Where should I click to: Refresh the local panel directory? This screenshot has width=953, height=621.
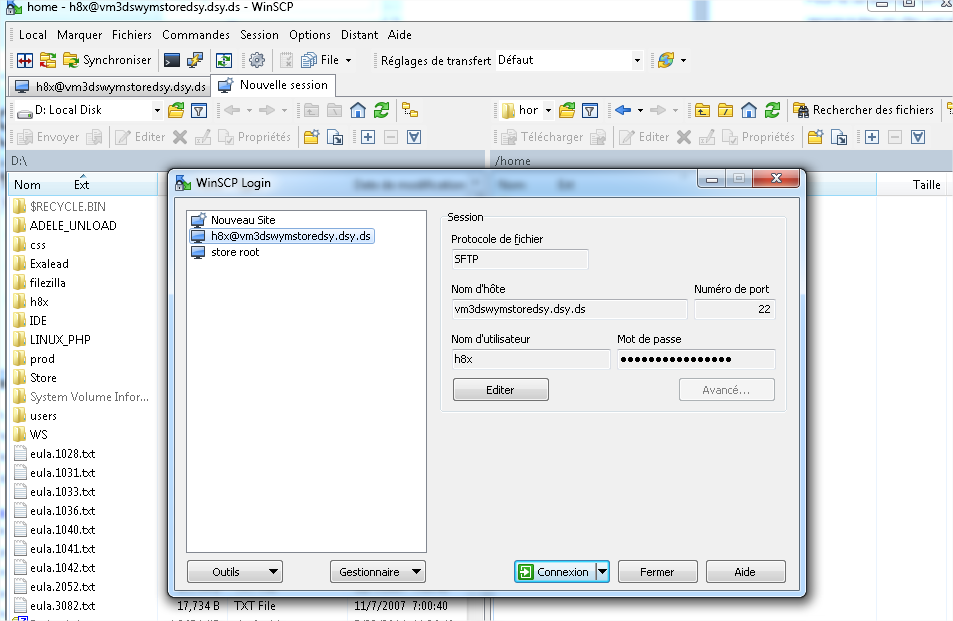(381, 111)
